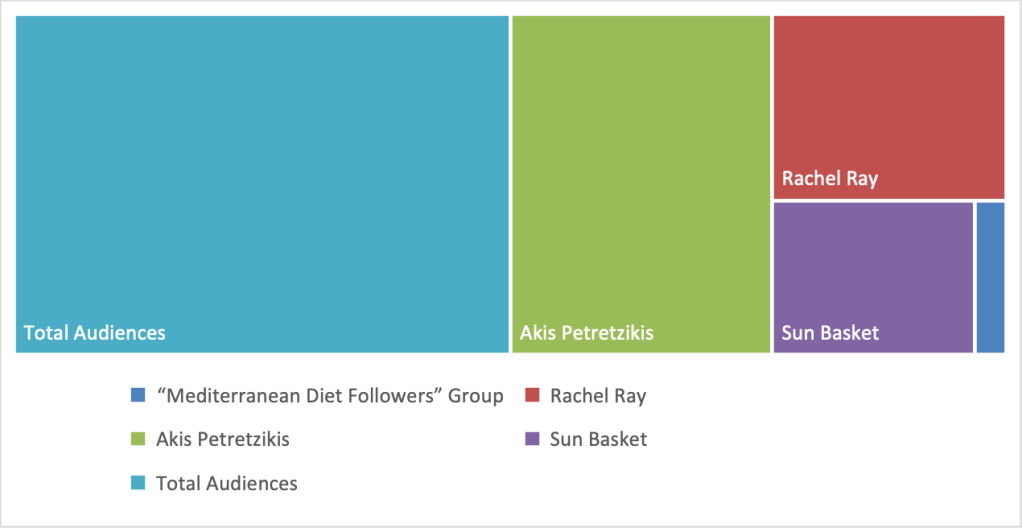
Task: Select the white Sun Basket label inside the tile
Action: pos(830,332)
